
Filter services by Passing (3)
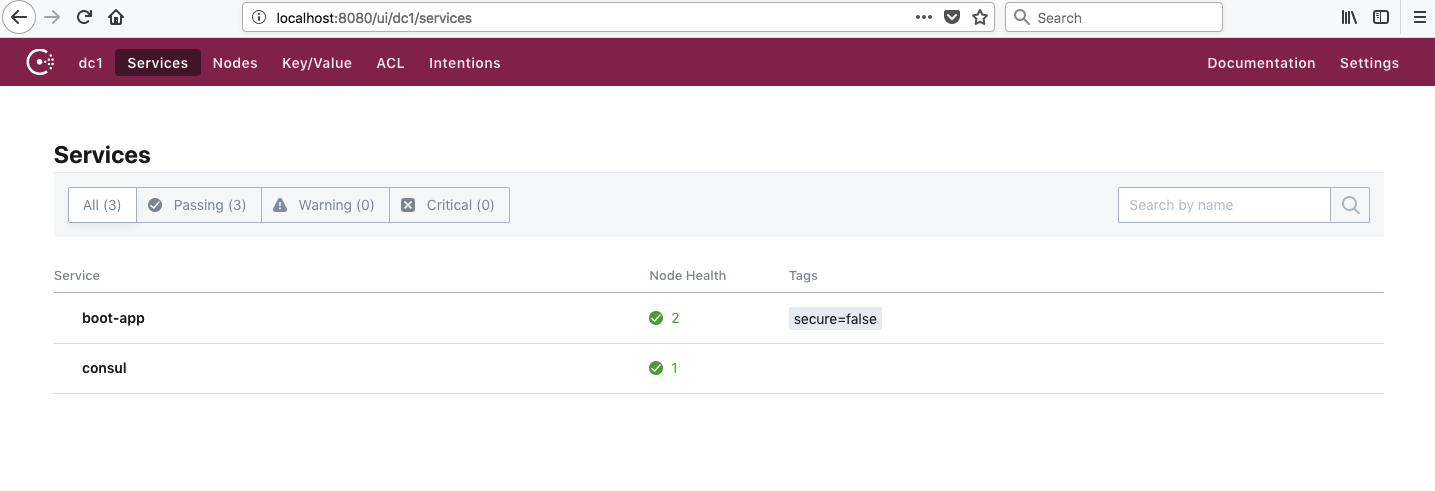(x=198, y=205)
